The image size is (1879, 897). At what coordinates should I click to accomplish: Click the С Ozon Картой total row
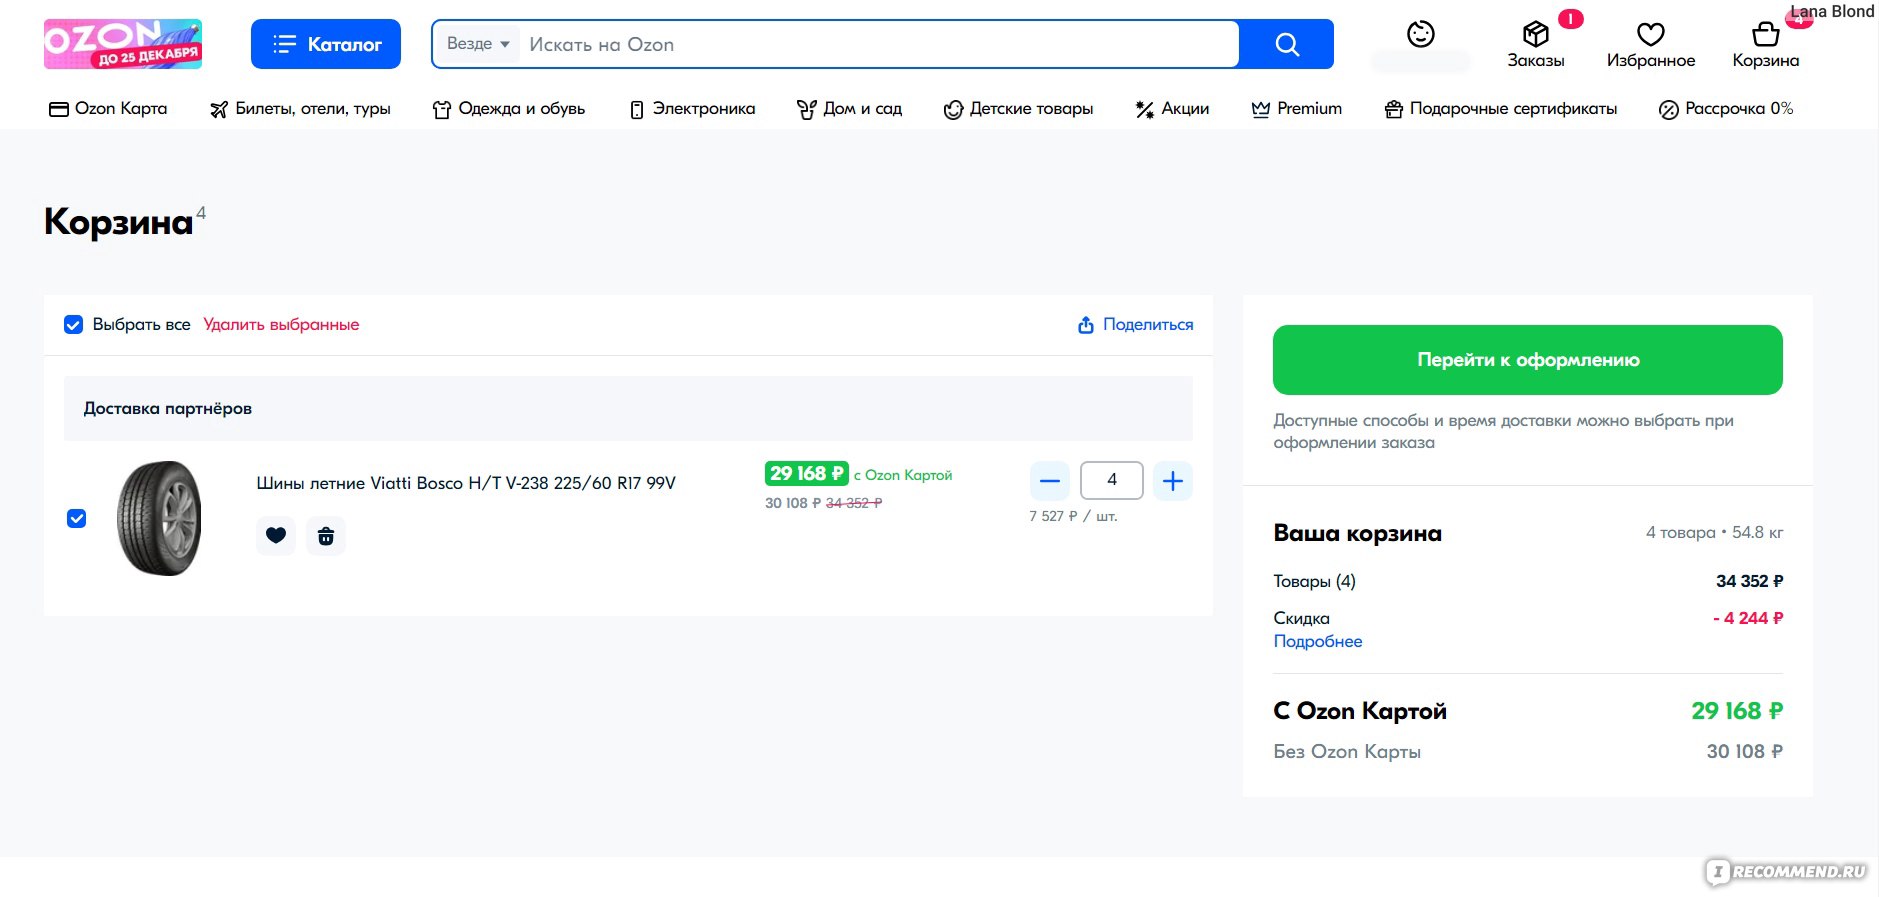(x=1527, y=711)
